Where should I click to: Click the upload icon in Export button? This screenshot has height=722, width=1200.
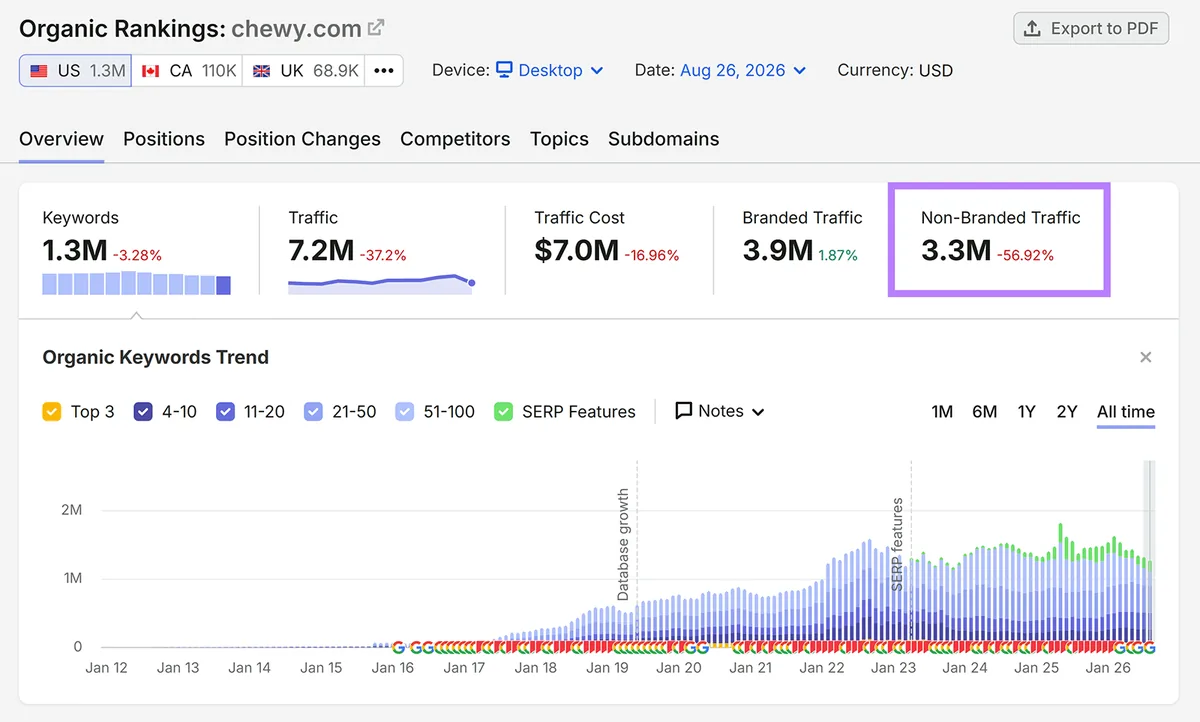pos(1033,29)
